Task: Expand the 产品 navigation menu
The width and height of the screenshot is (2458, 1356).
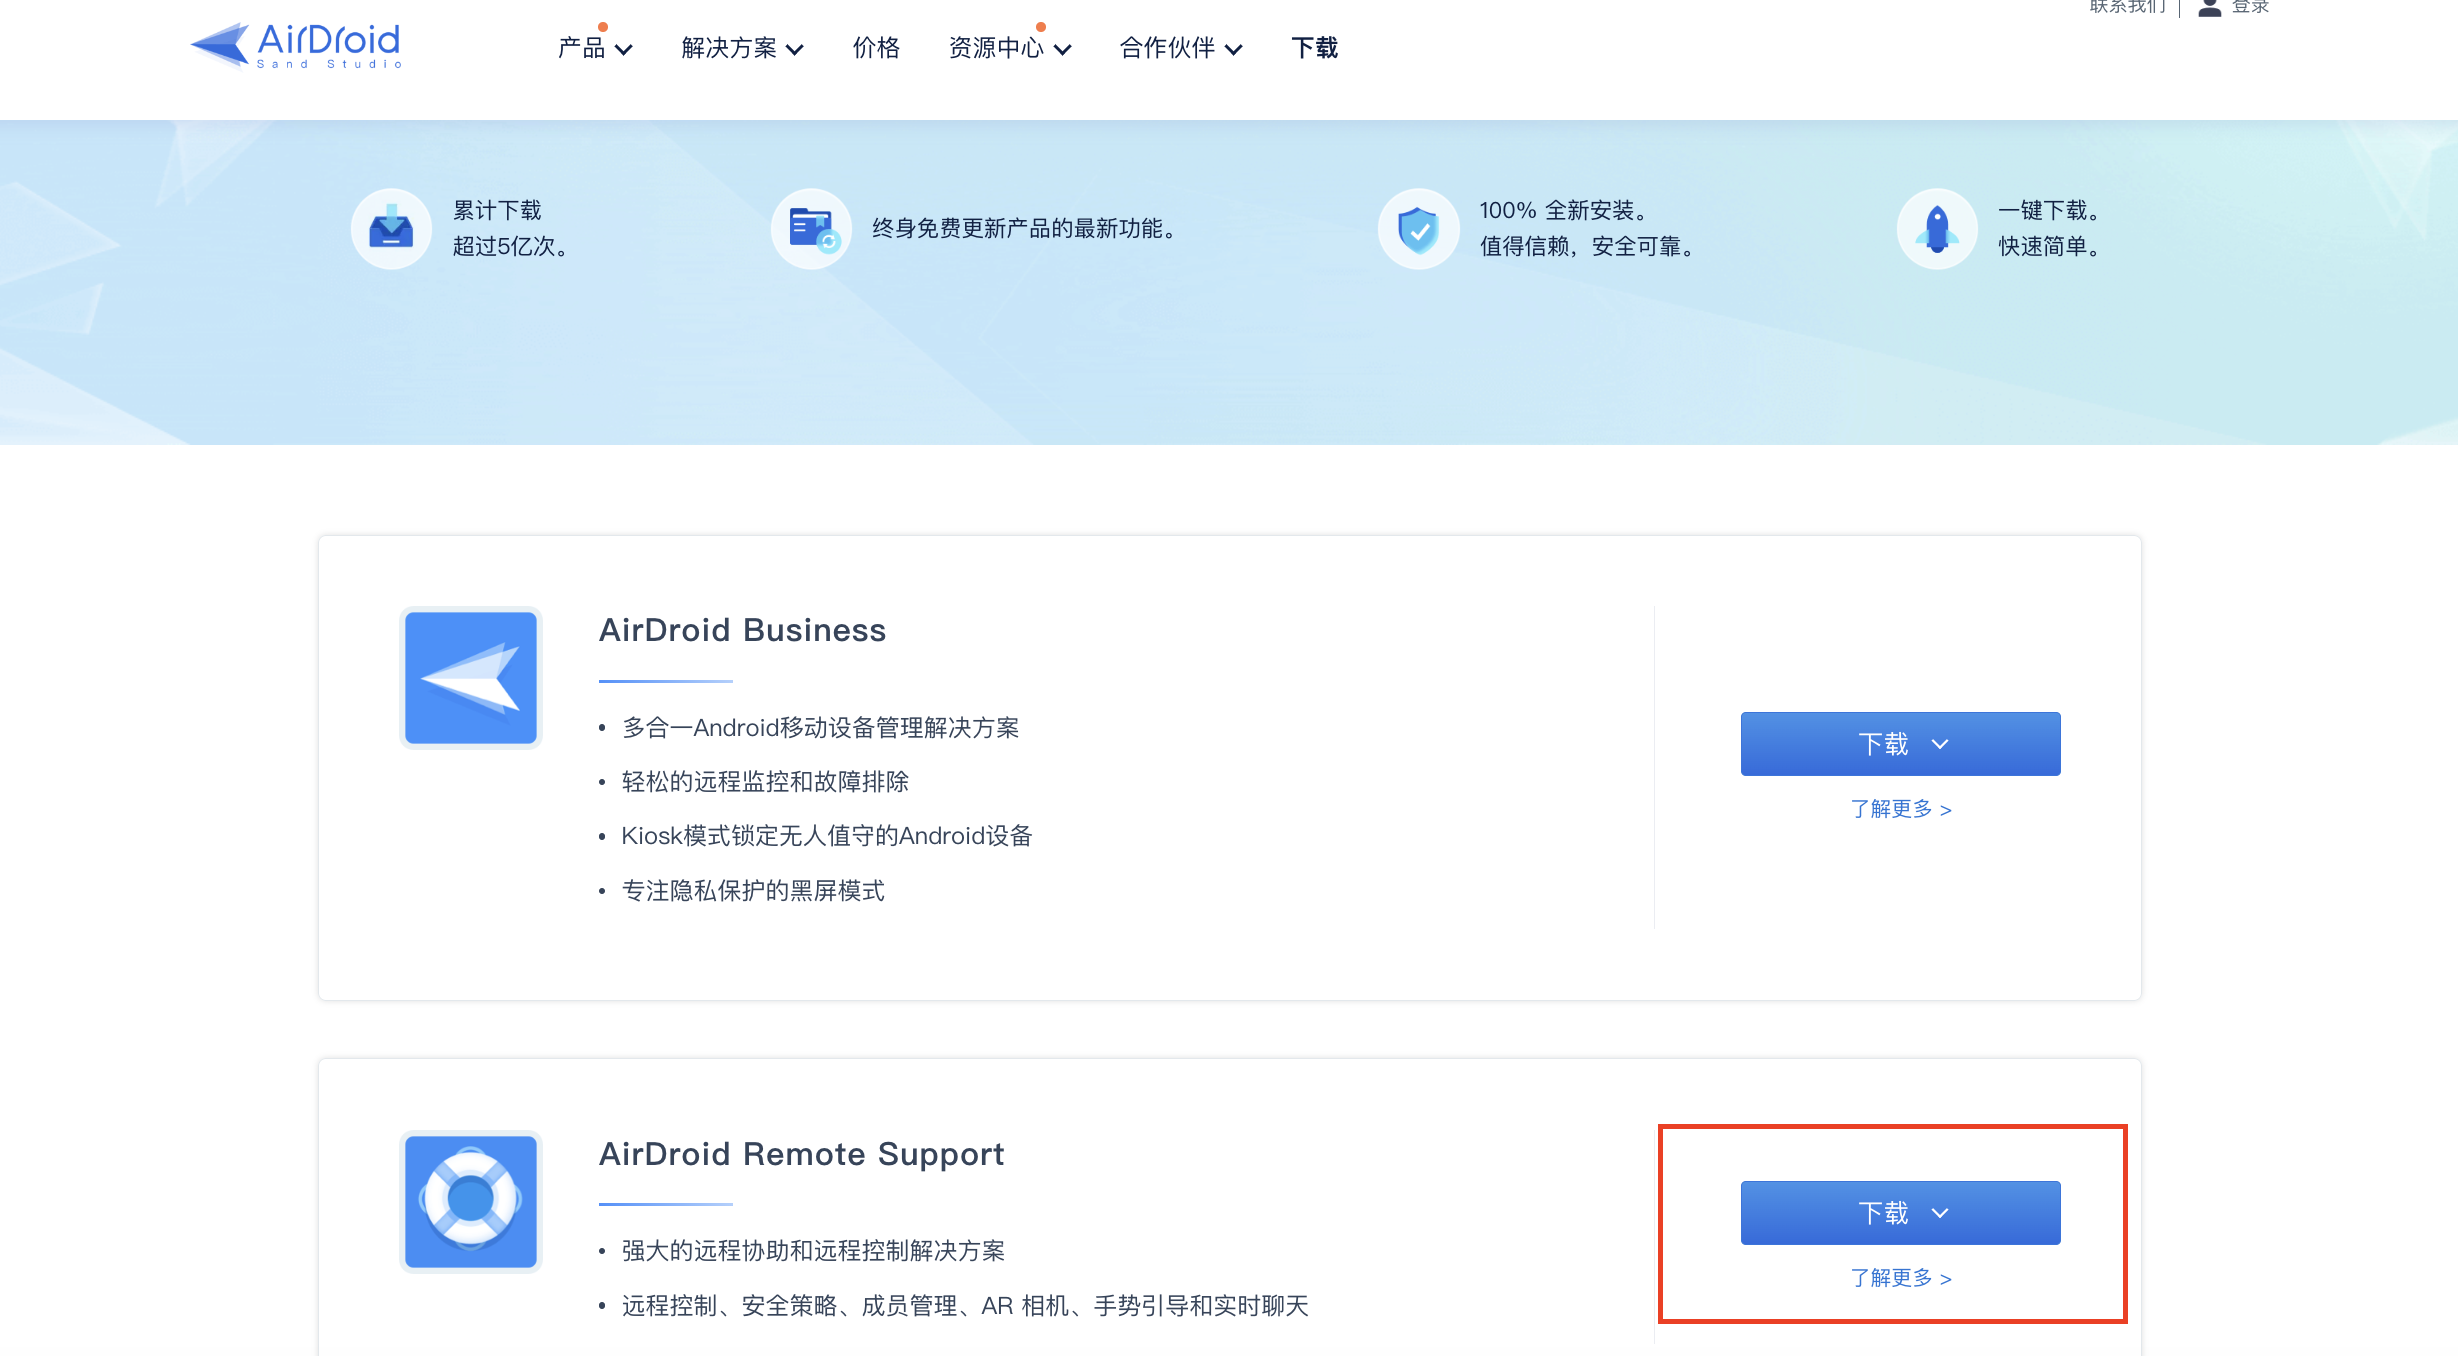Action: (595, 48)
